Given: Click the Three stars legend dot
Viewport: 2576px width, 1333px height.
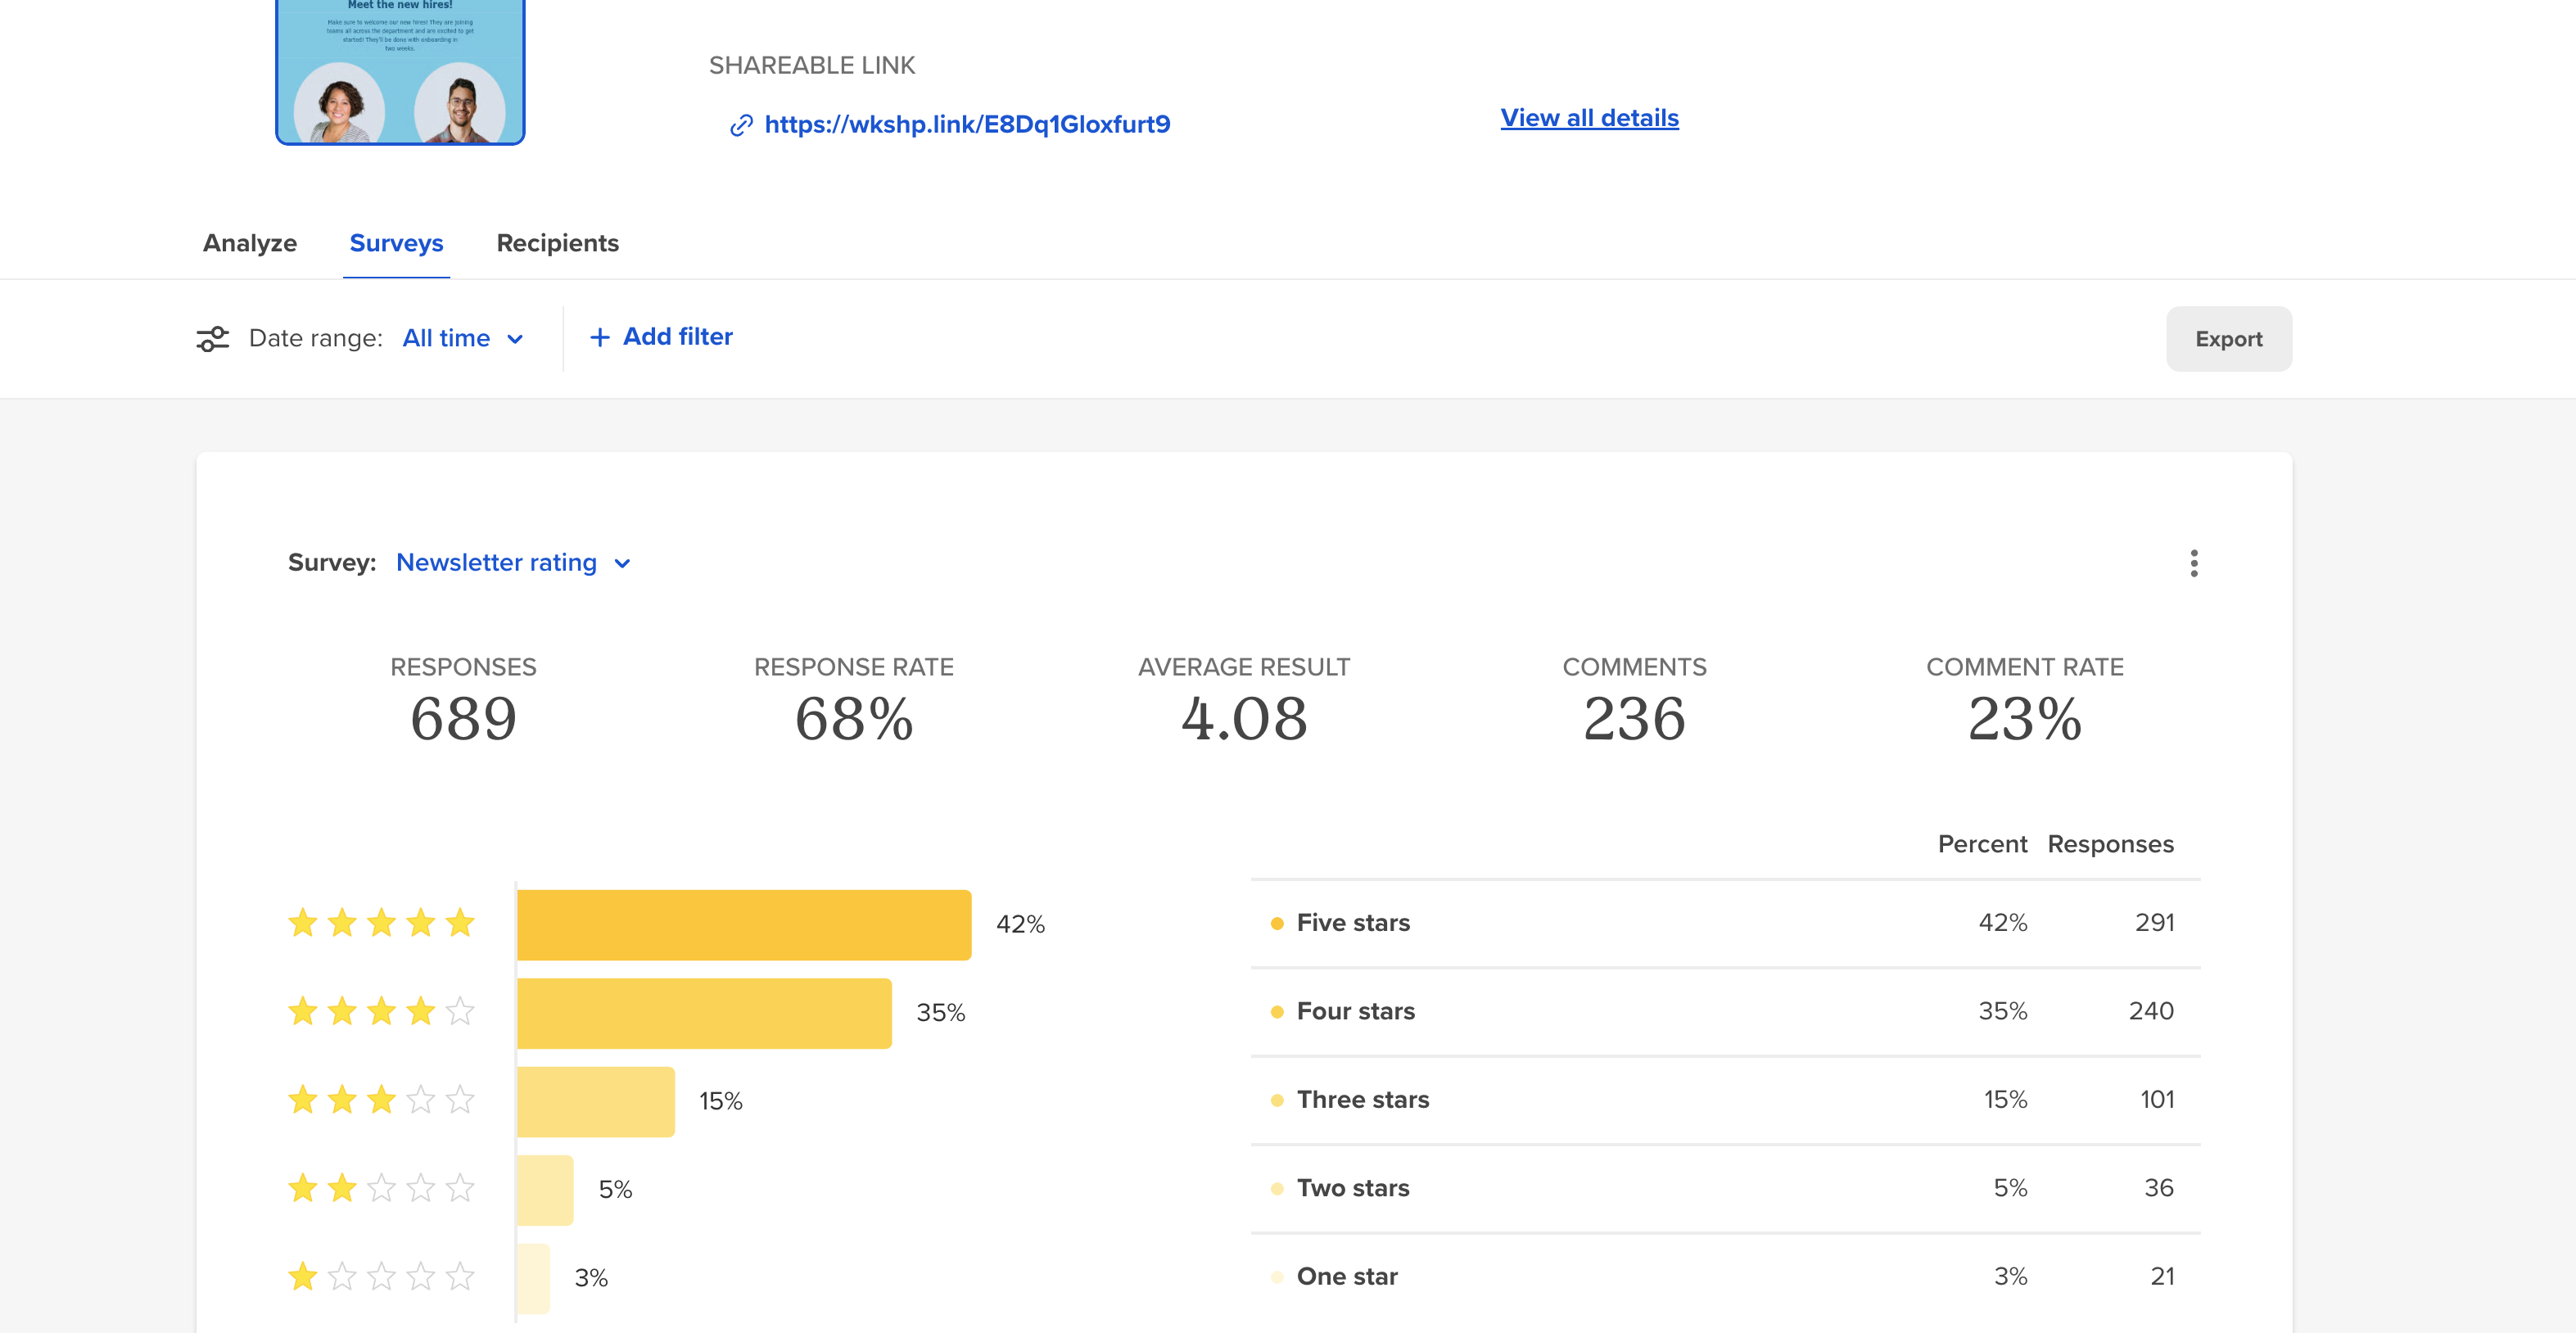Looking at the screenshot, I should [1277, 1101].
